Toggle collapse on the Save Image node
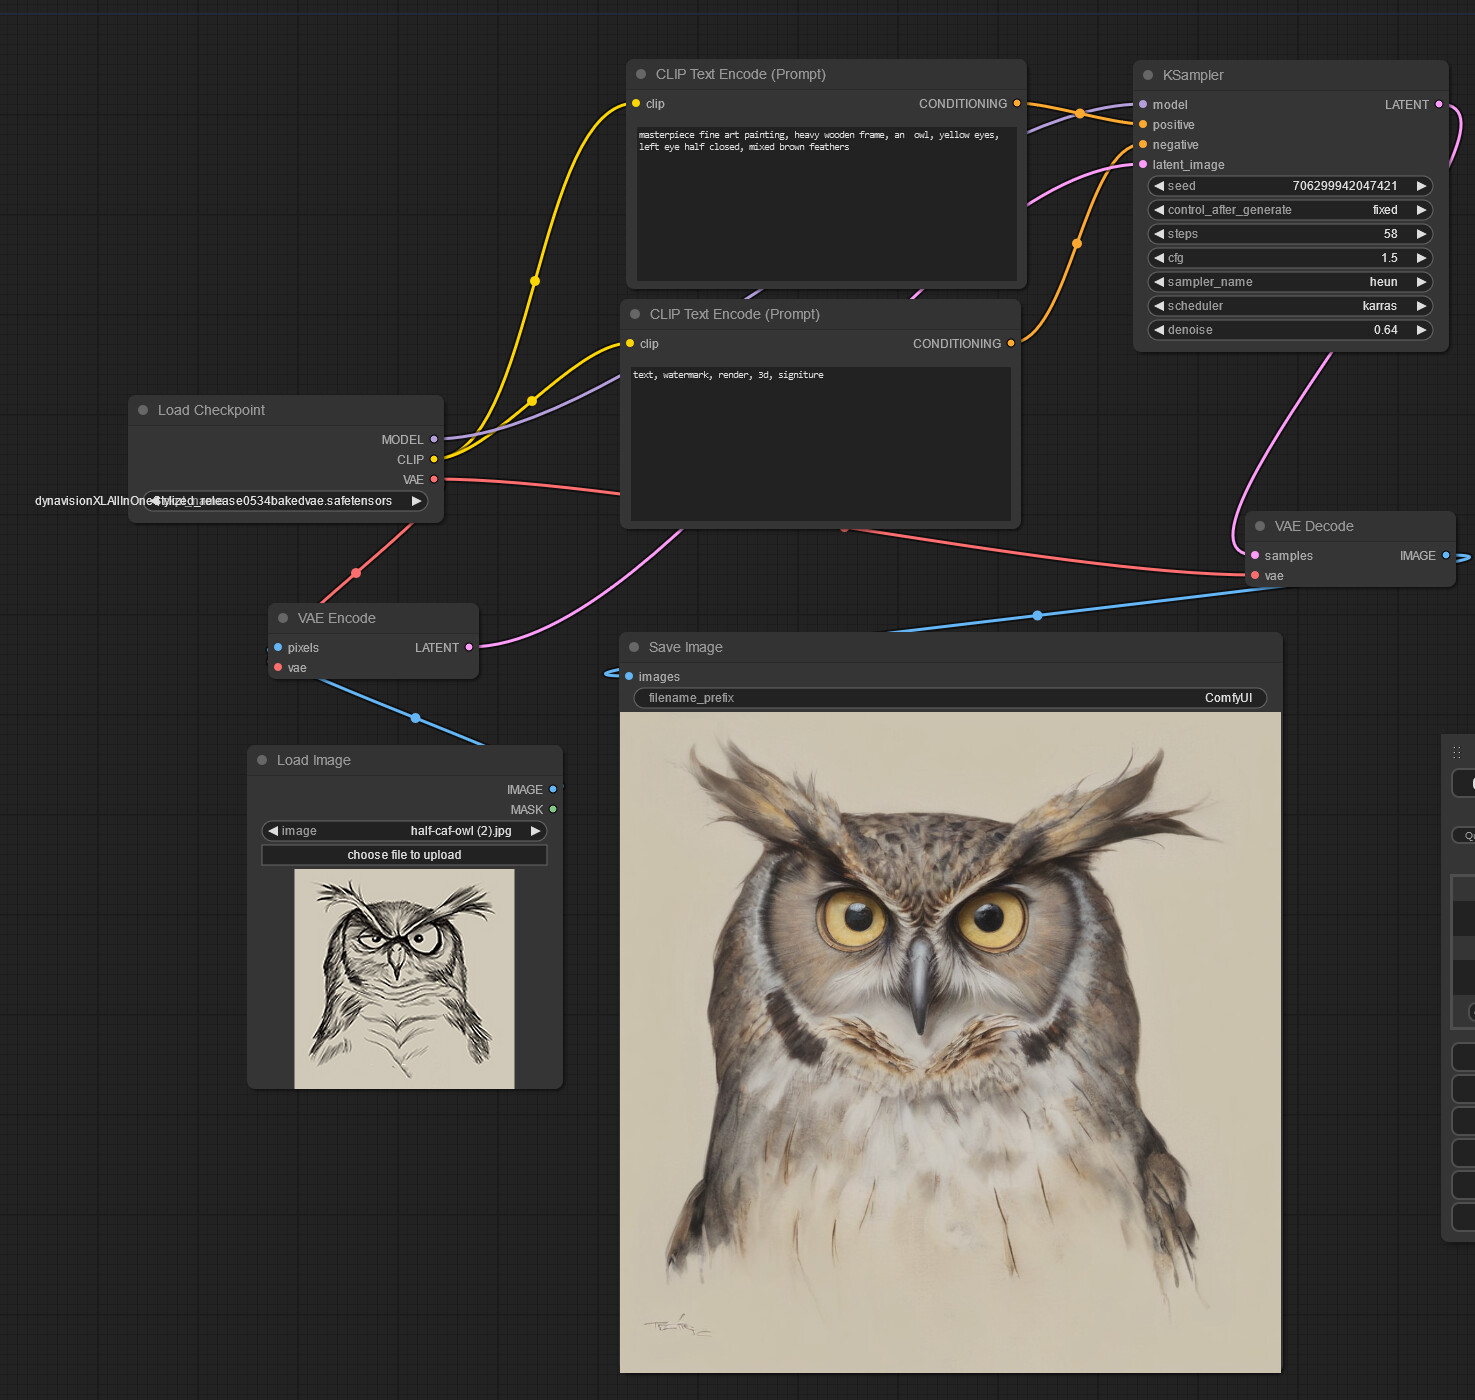Viewport: 1475px width, 1400px height. point(634,647)
